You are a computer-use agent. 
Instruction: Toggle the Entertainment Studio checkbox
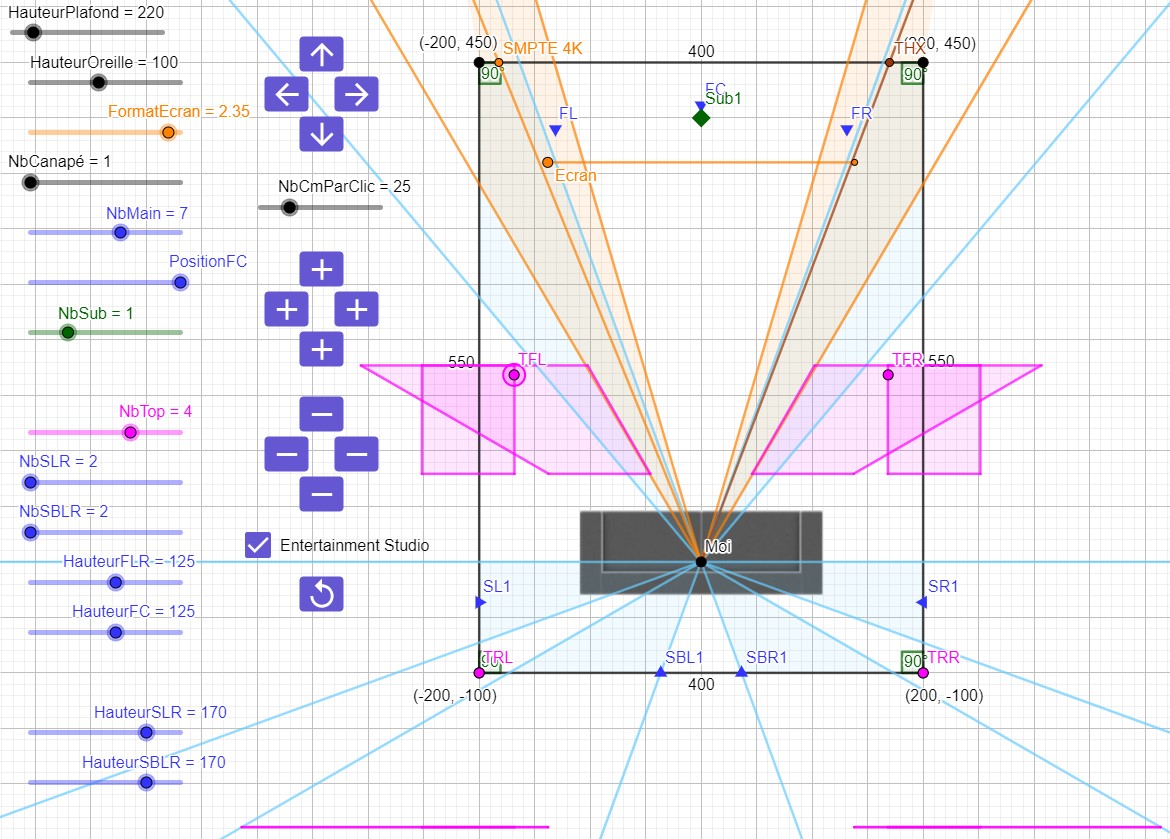[258, 545]
